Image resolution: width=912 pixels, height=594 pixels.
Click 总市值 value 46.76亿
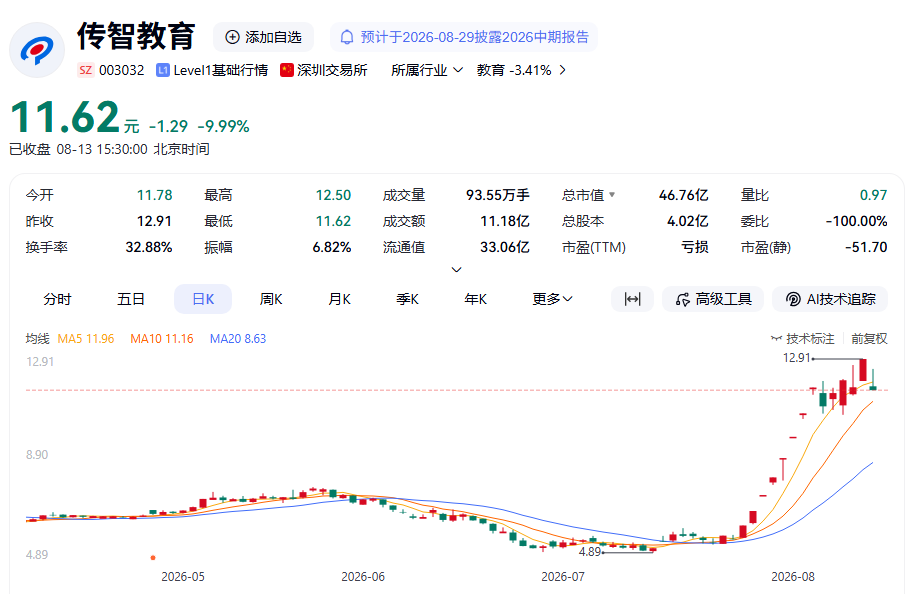point(683,195)
